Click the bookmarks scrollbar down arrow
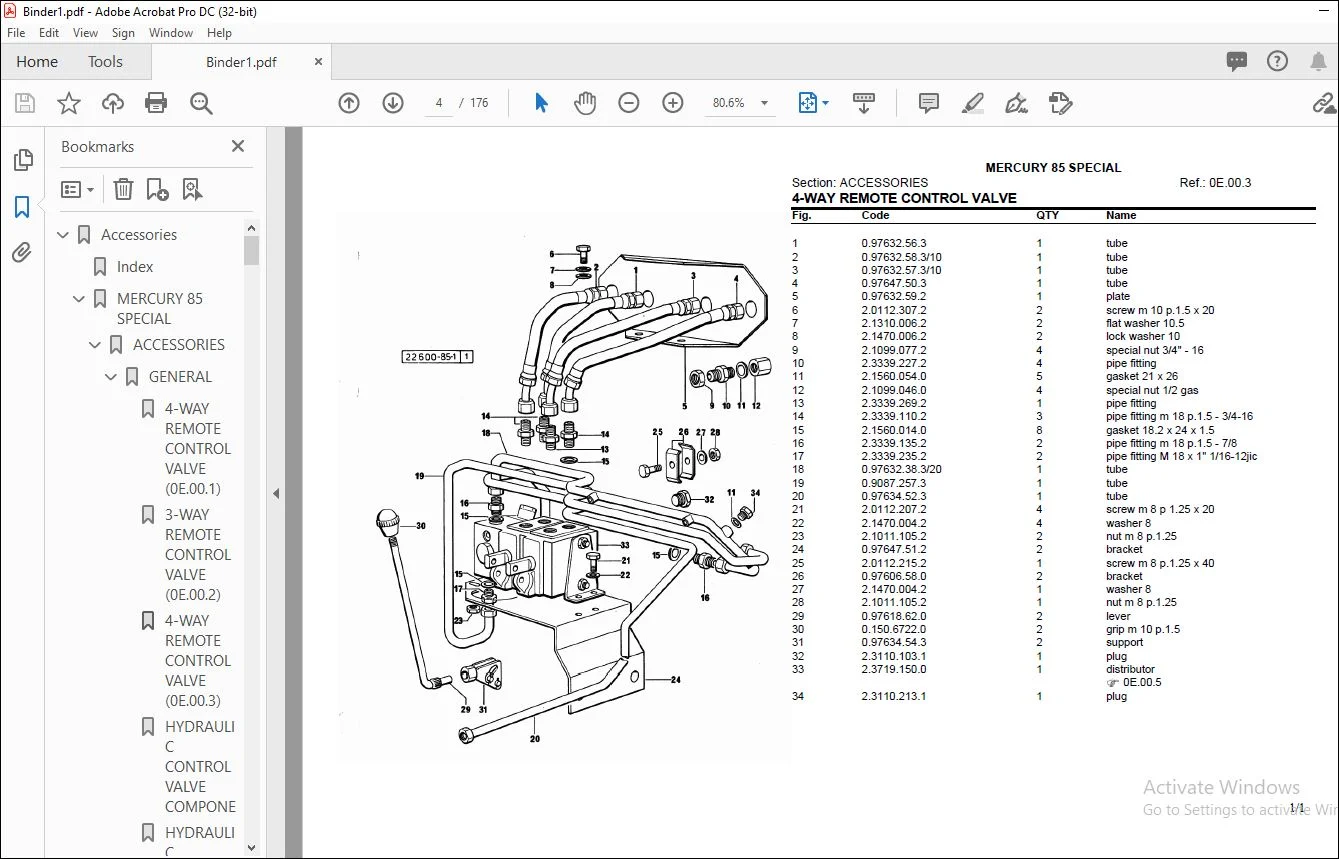 pos(251,848)
